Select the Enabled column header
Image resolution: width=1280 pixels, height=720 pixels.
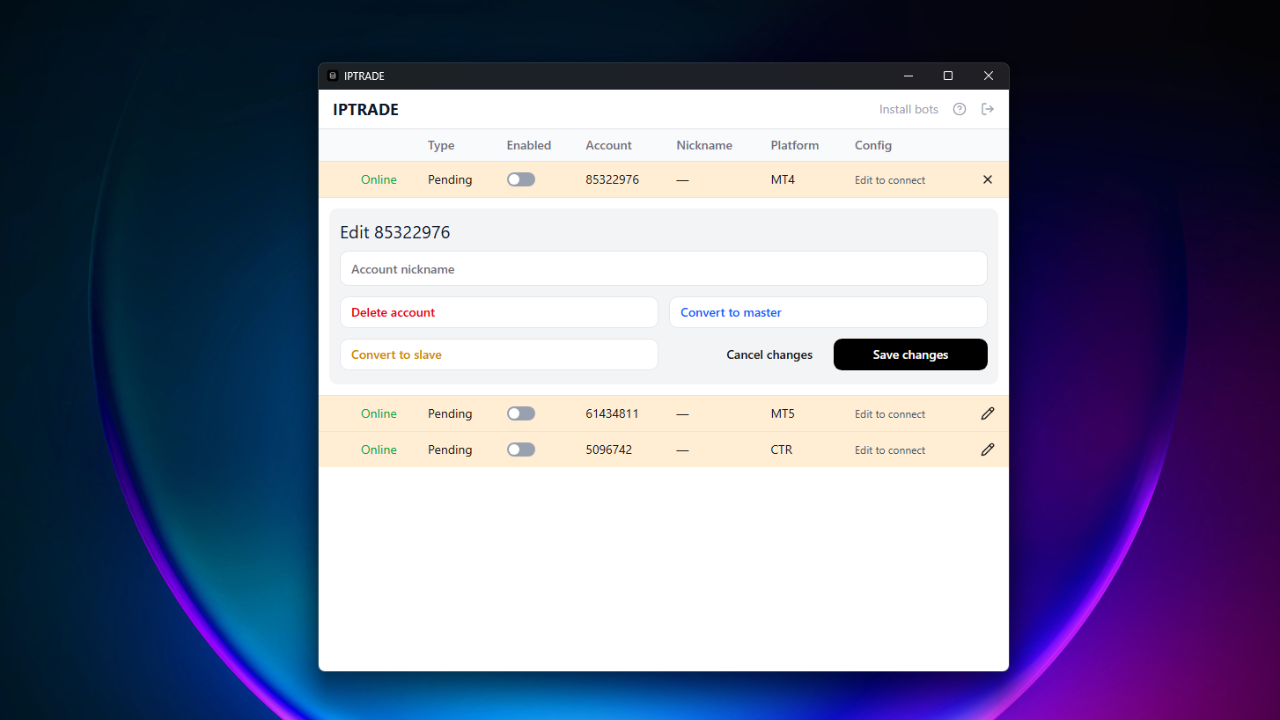point(529,145)
